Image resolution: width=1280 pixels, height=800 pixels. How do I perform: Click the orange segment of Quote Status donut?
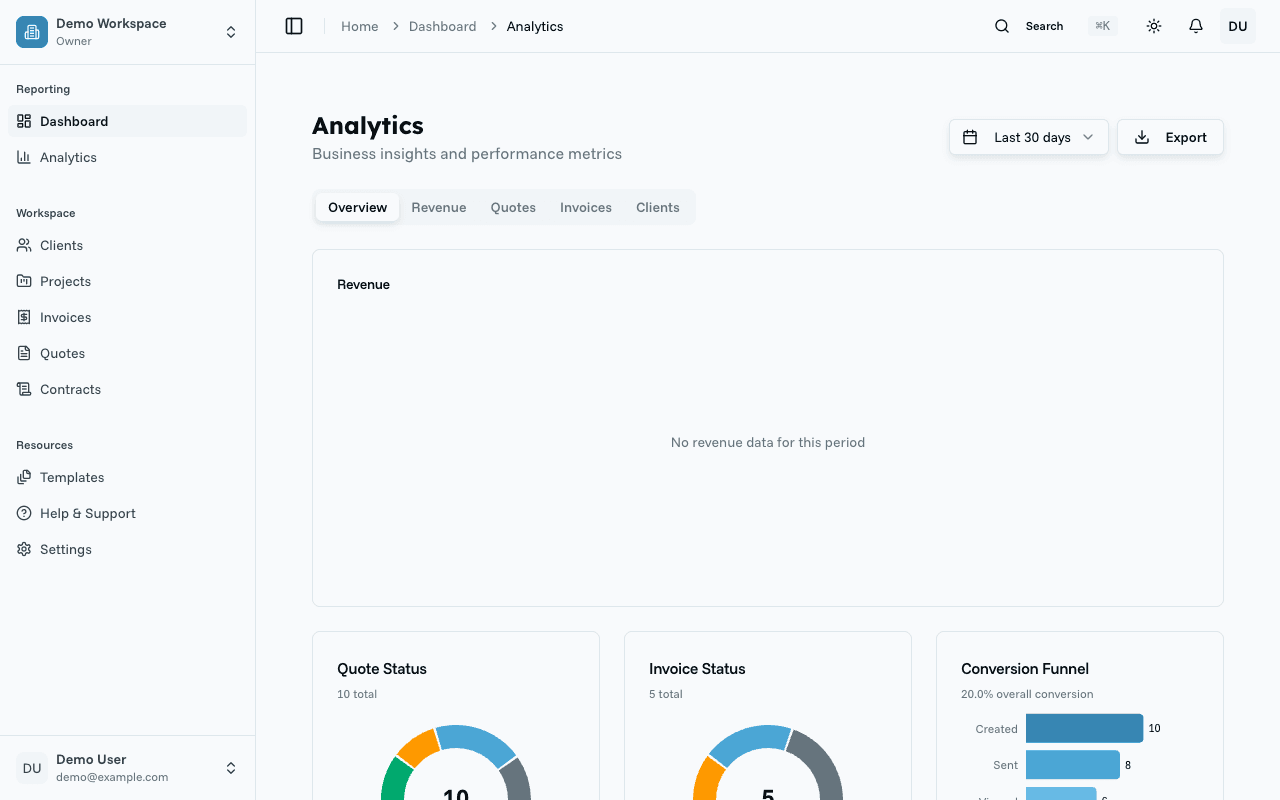(419, 747)
